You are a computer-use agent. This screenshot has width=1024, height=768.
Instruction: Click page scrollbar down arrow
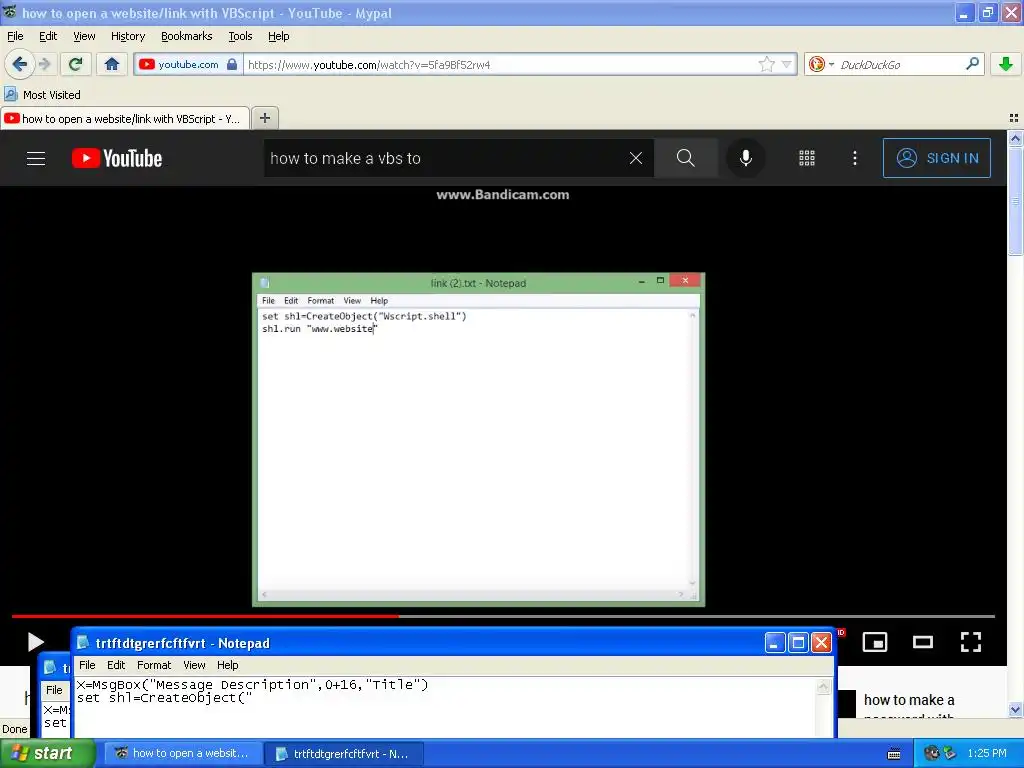tap(1015, 709)
